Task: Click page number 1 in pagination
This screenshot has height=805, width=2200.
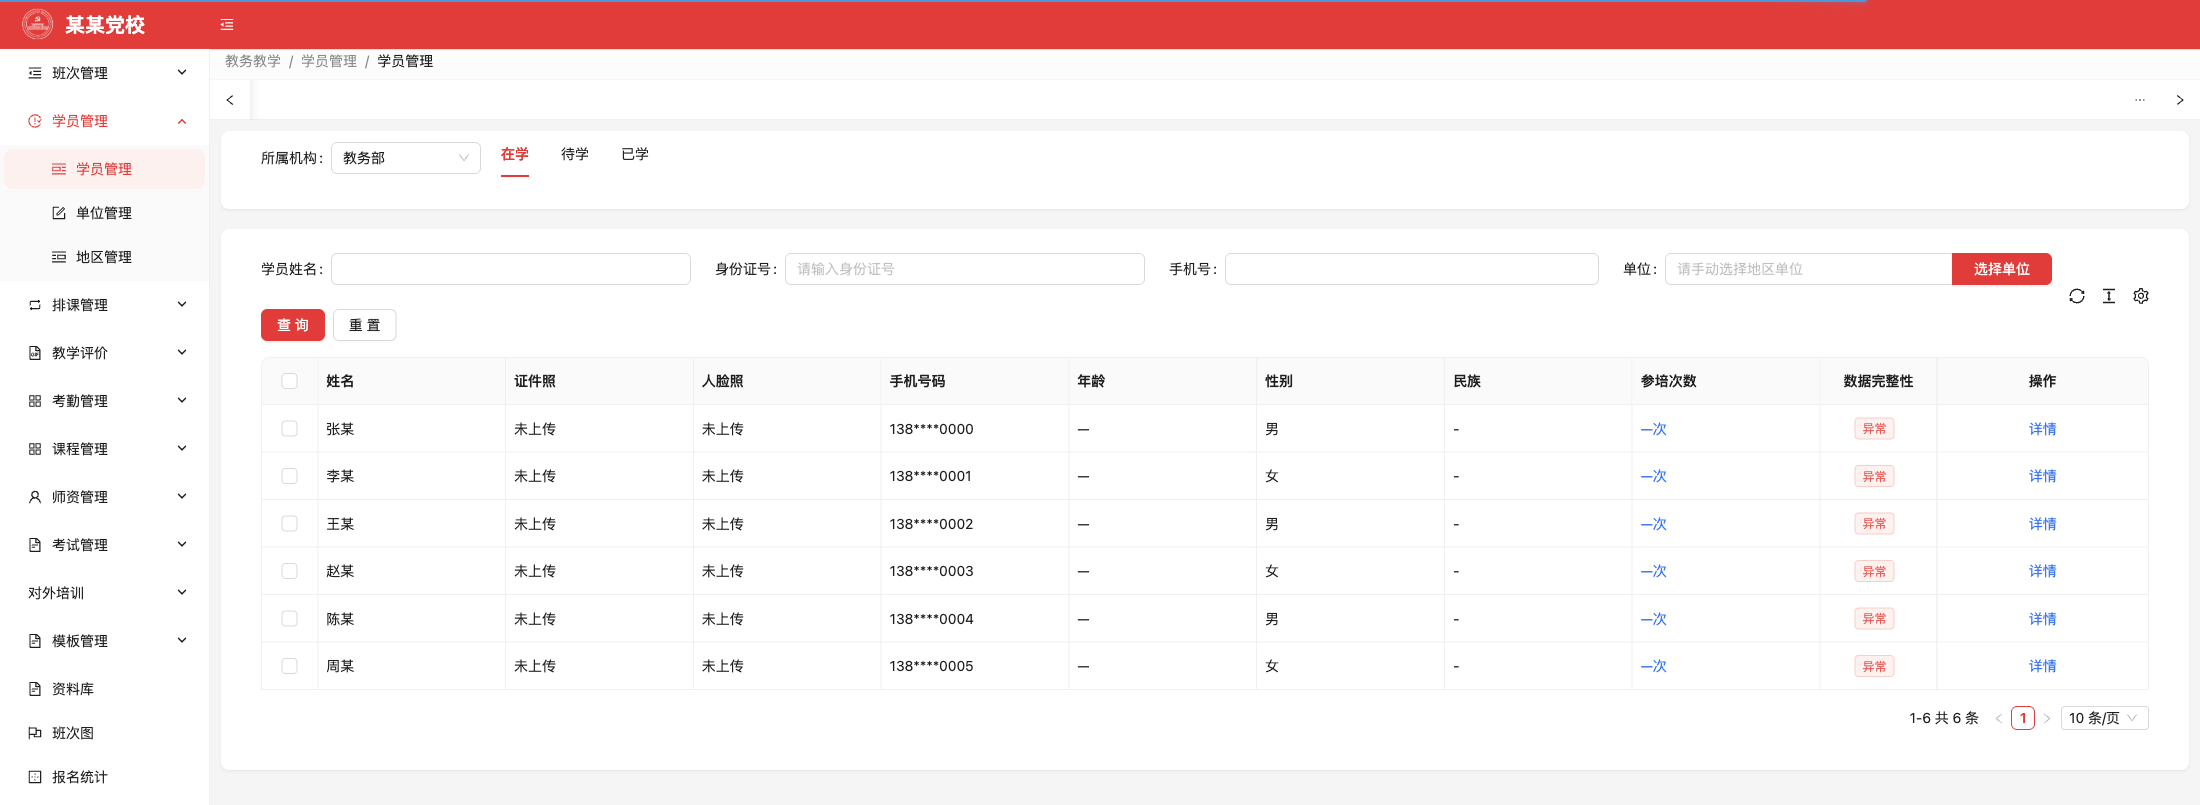Action: coord(2023,718)
